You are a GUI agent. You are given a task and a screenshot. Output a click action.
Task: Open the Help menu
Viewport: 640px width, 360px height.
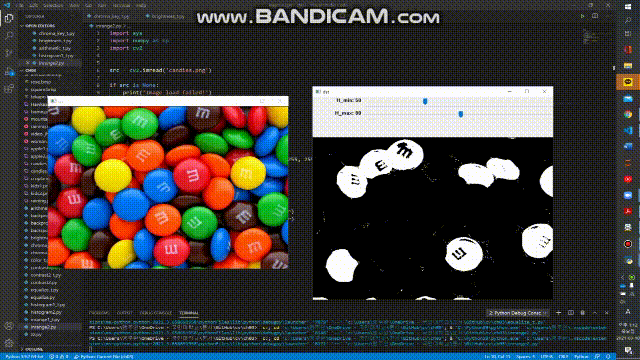(x=141, y=6)
